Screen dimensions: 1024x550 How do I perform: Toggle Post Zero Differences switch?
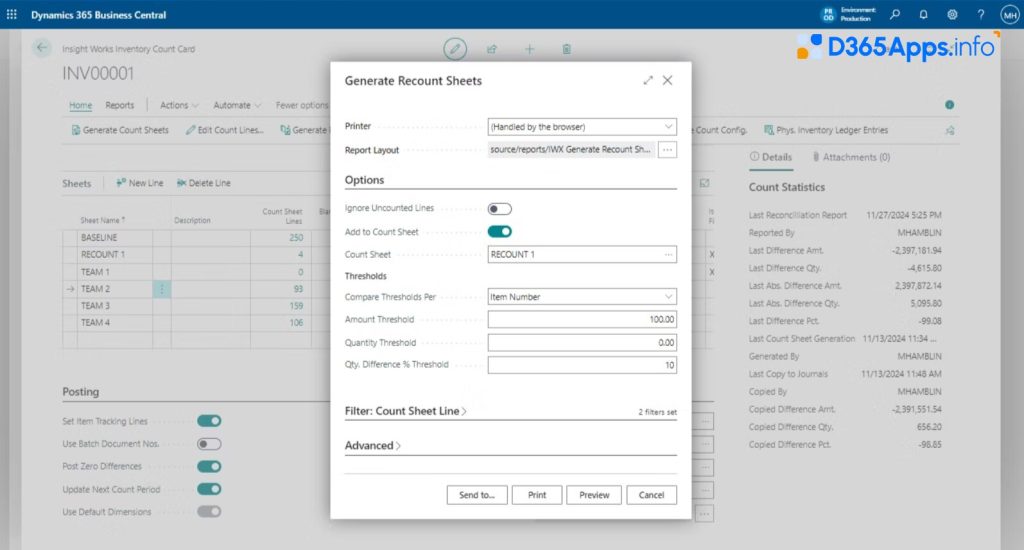tap(209, 466)
